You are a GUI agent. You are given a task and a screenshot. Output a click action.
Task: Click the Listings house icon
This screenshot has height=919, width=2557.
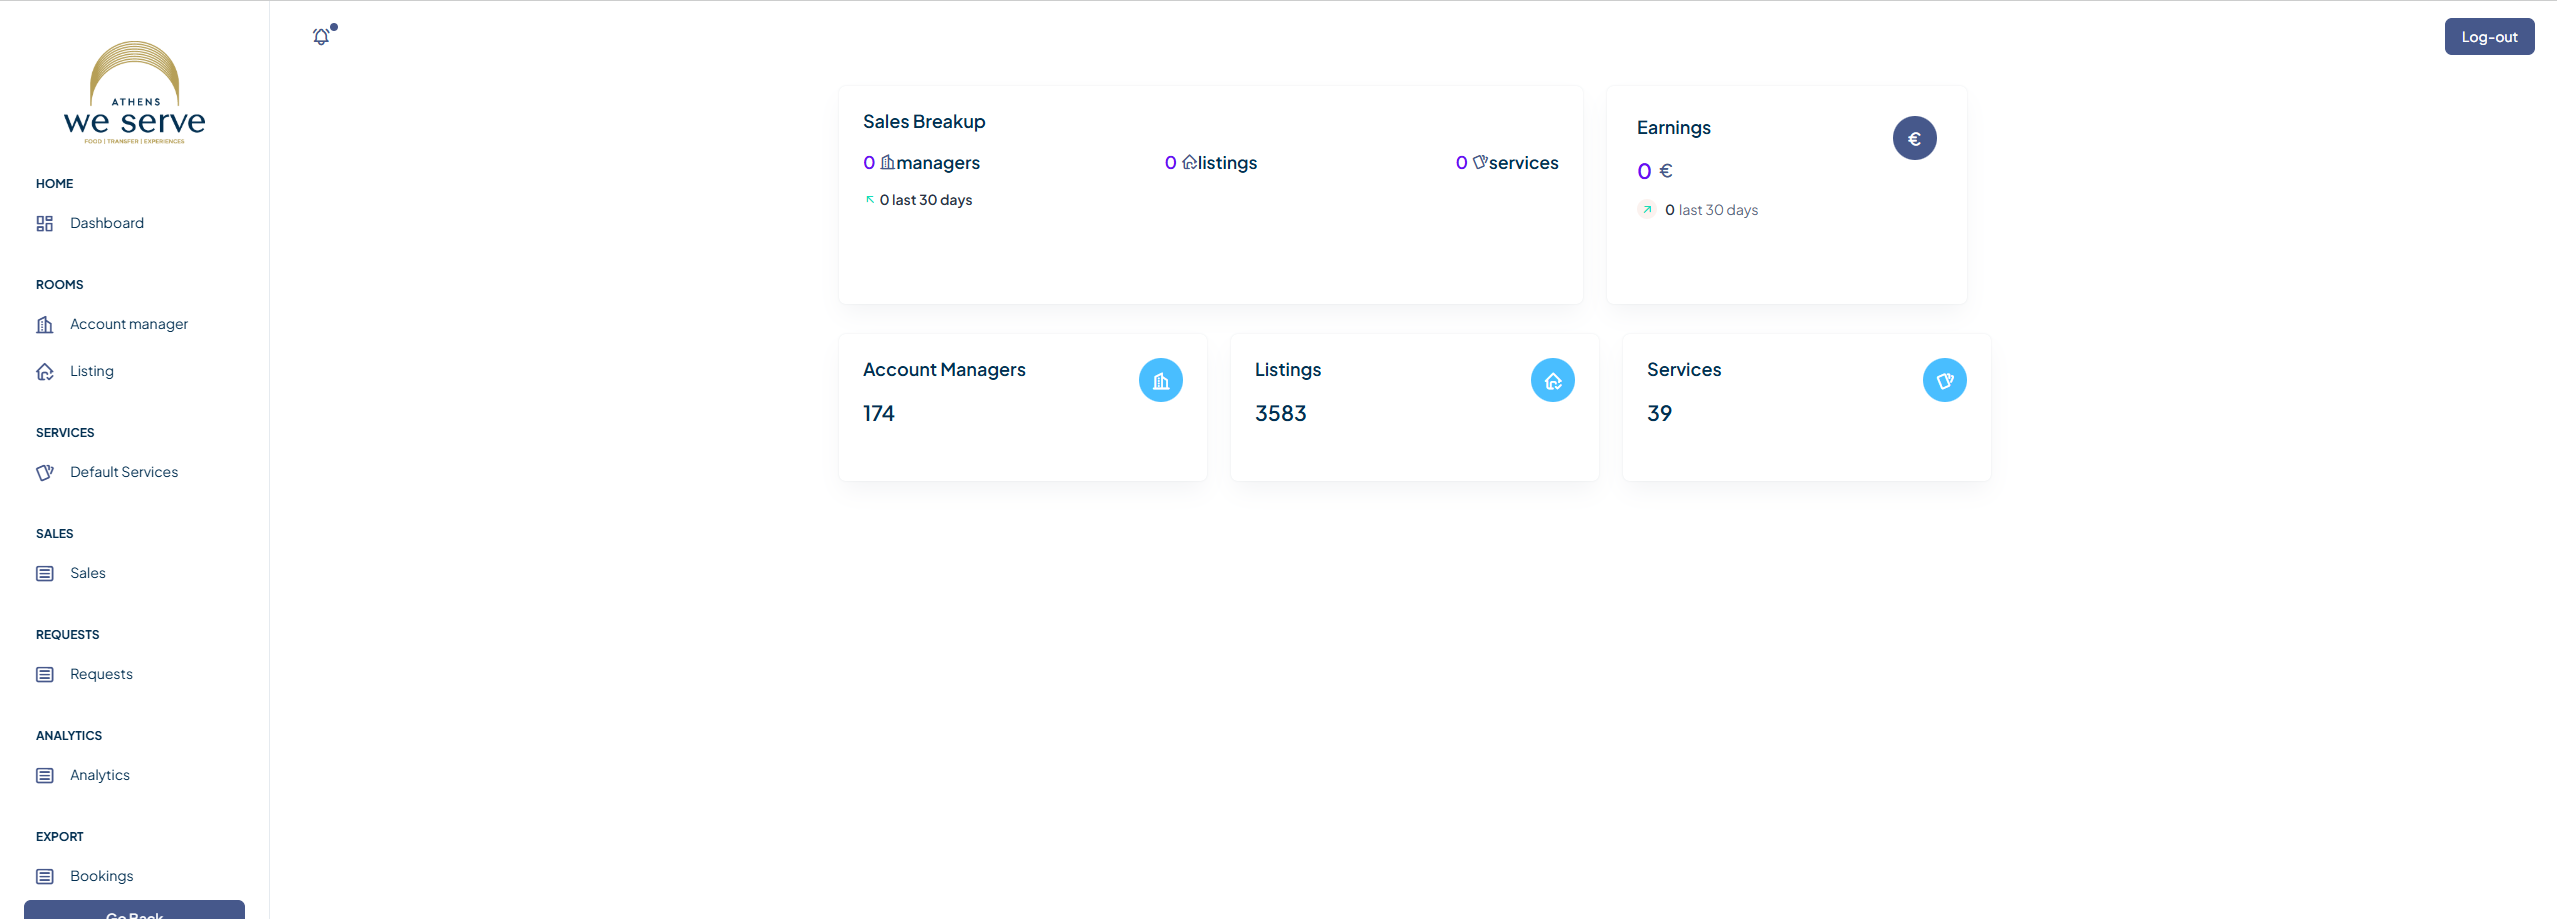click(x=1552, y=380)
